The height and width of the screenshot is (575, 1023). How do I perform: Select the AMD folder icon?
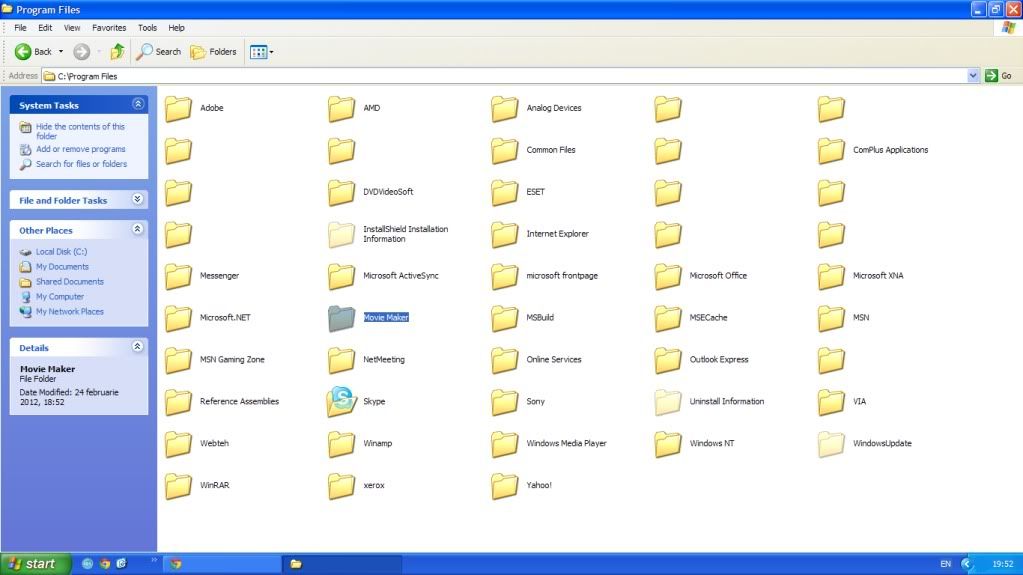341,108
